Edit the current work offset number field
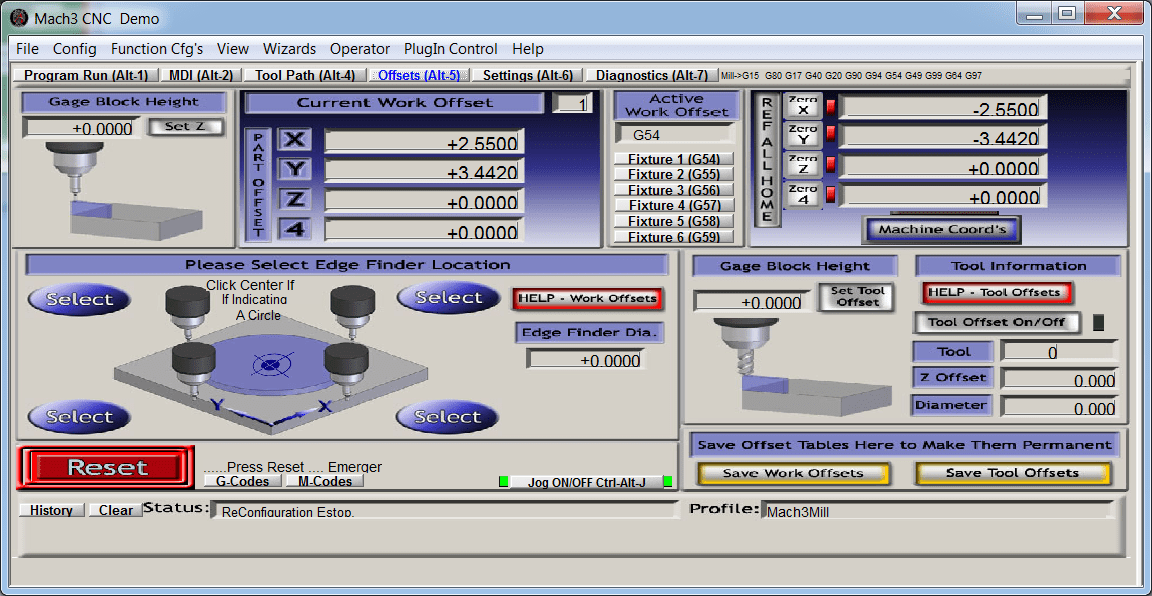1152x596 pixels. (x=572, y=104)
